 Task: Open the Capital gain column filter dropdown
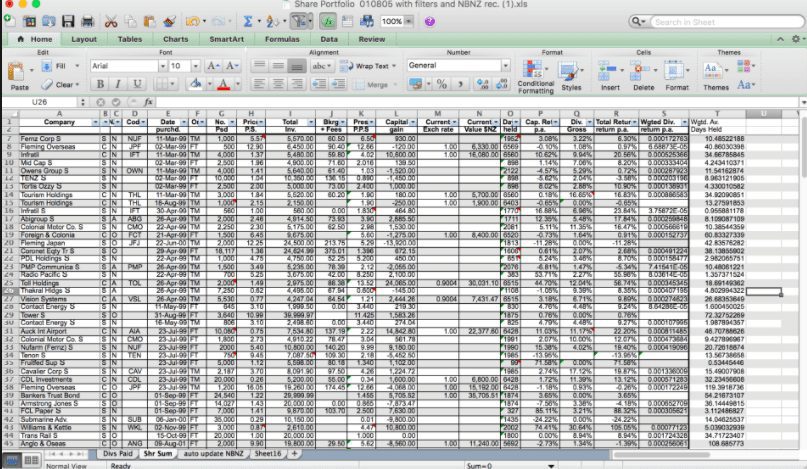pyautogui.click(x=413, y=122)
